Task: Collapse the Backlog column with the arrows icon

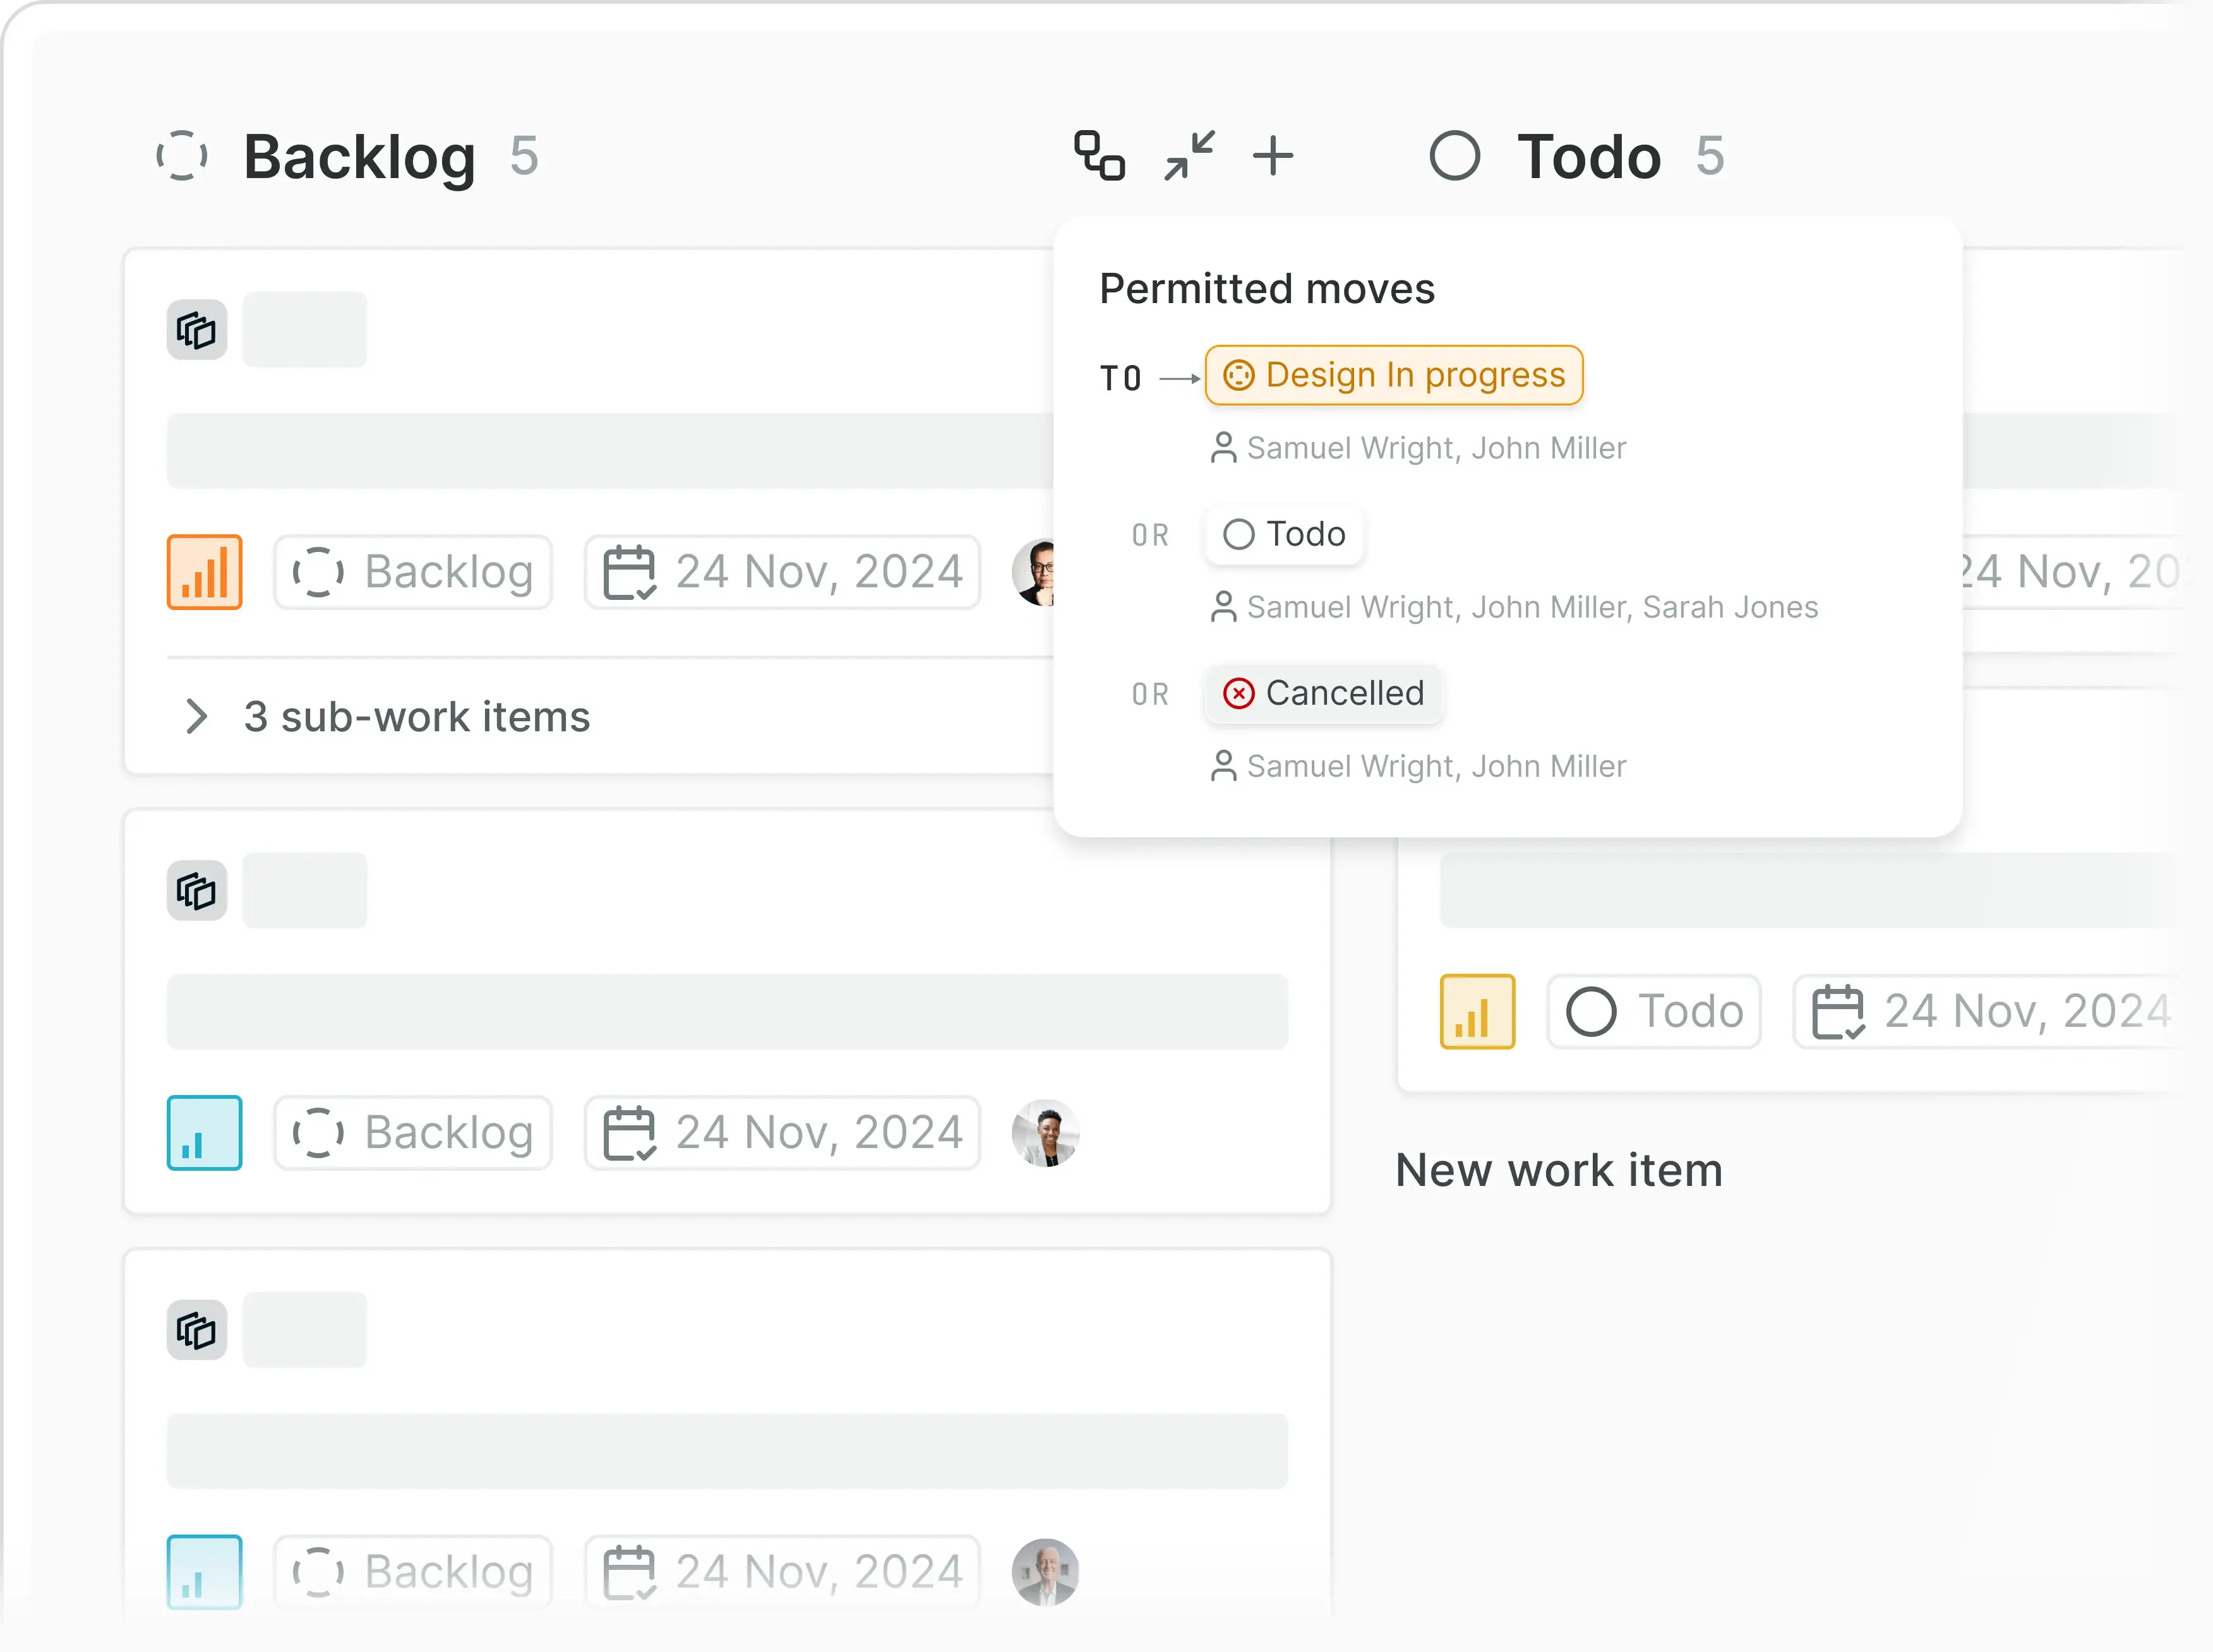Action: point(1189,155)
